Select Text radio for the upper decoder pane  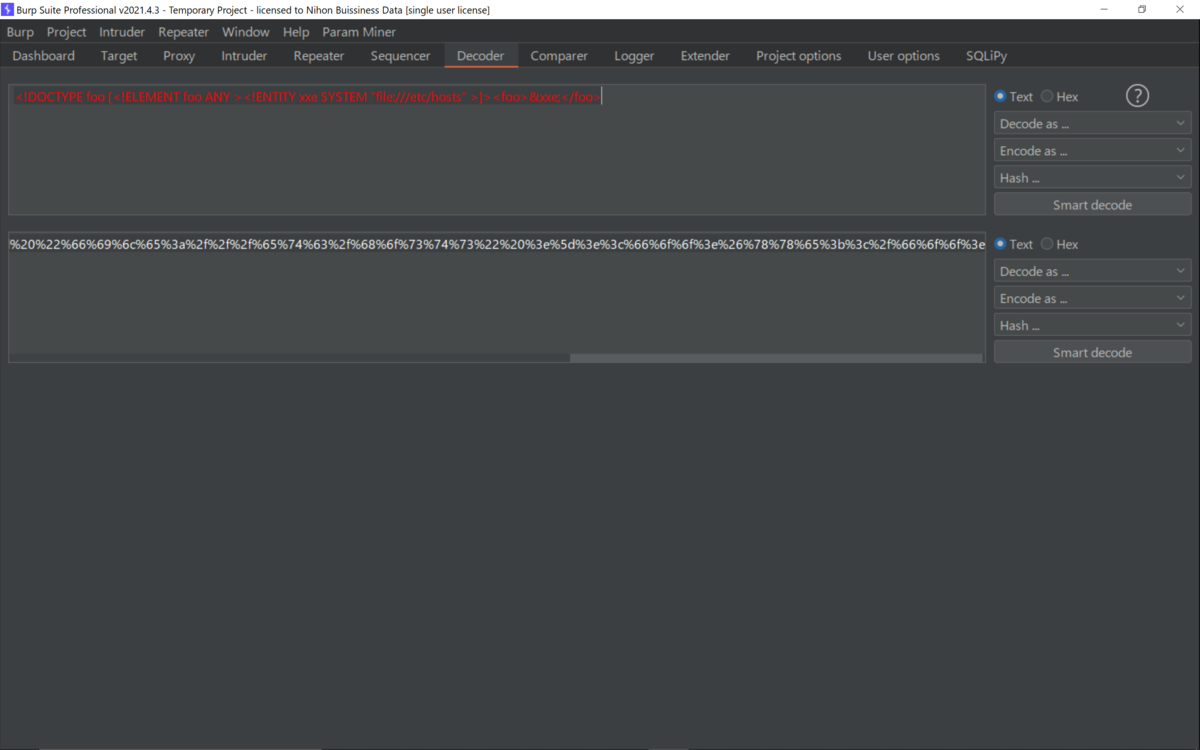click(1014, 97)
